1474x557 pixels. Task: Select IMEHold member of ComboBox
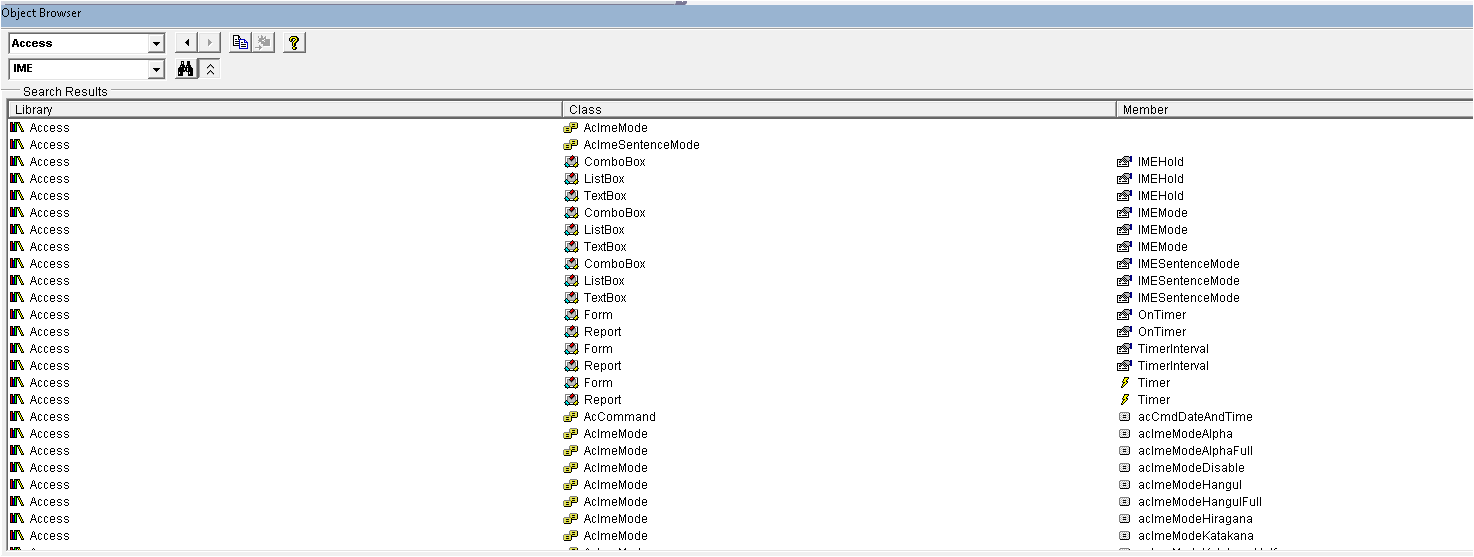pos(1160,162)
